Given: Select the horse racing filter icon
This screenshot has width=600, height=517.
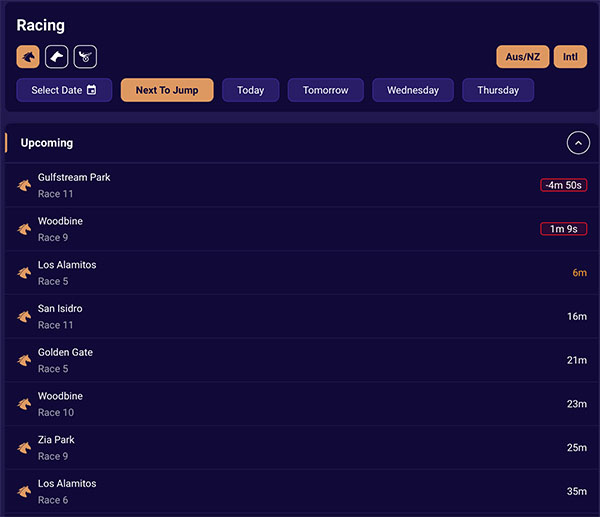Looking at the screenshot, I should click(x=28, y=57).
